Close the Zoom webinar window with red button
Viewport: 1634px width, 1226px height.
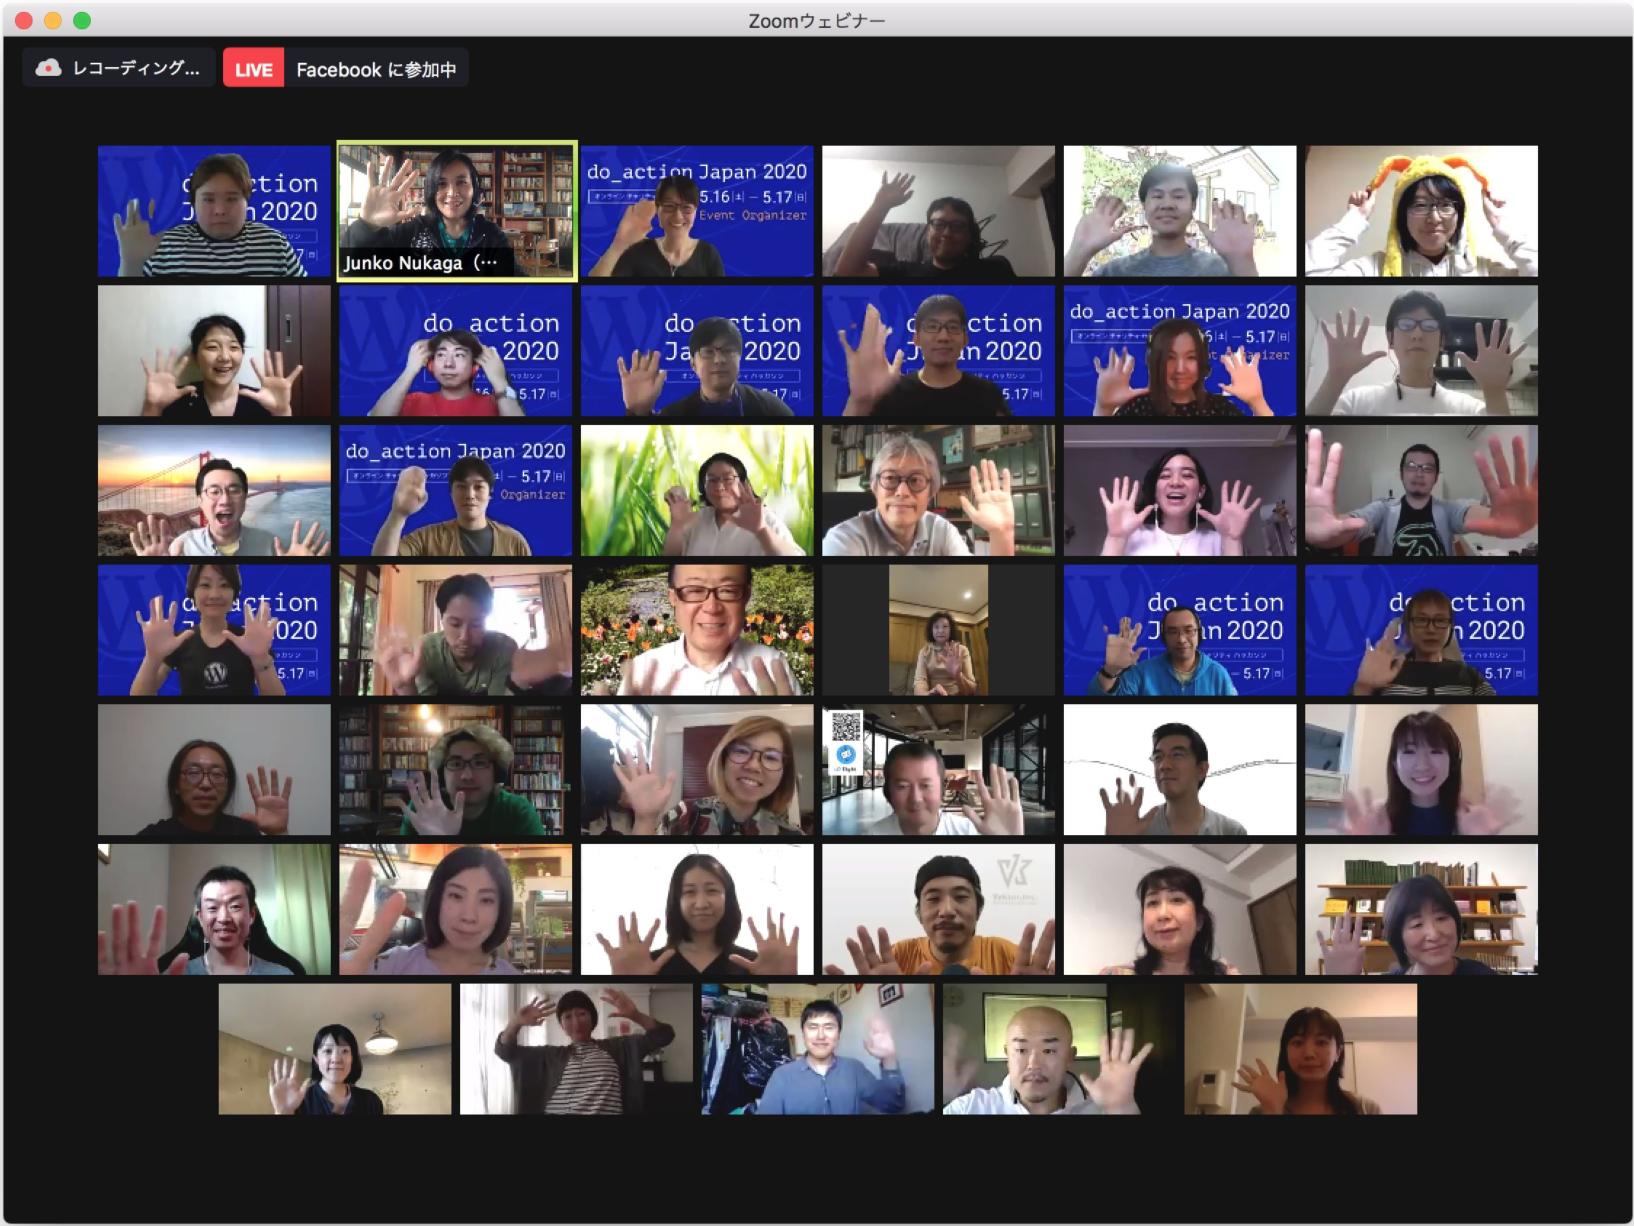[x=24, y=20]
